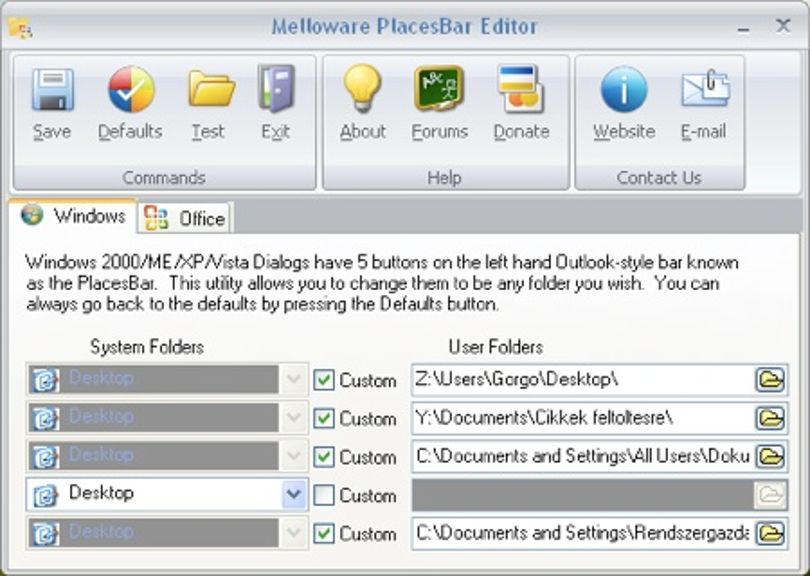The height and width of the screenshot is (576, 810).
Task: Restore settings with the Defaults icon
Action: click(x=131, y=89)
